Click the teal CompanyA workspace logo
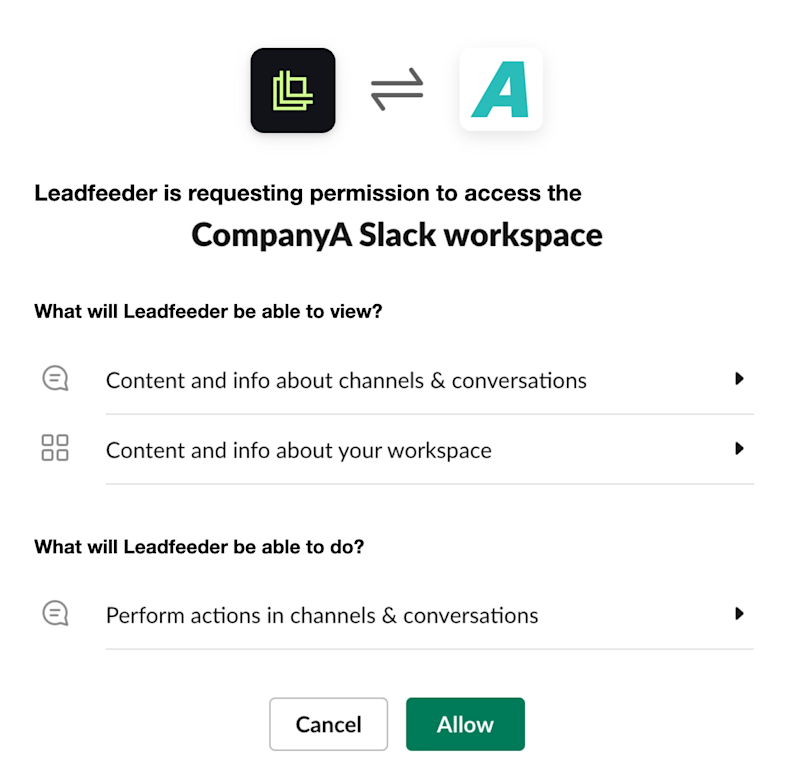The width and height of the screenshot is (800, 768). coord(501,89)
